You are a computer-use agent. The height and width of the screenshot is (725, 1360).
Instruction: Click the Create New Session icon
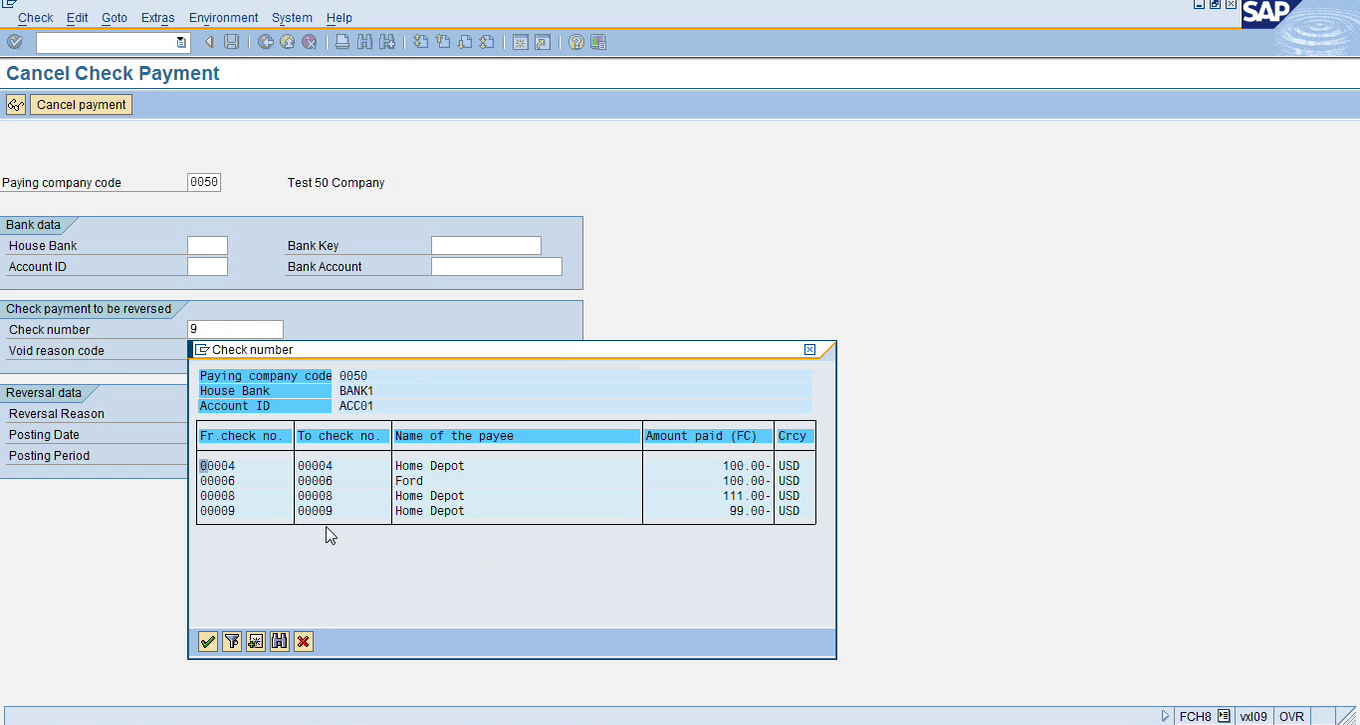[520, 42]
